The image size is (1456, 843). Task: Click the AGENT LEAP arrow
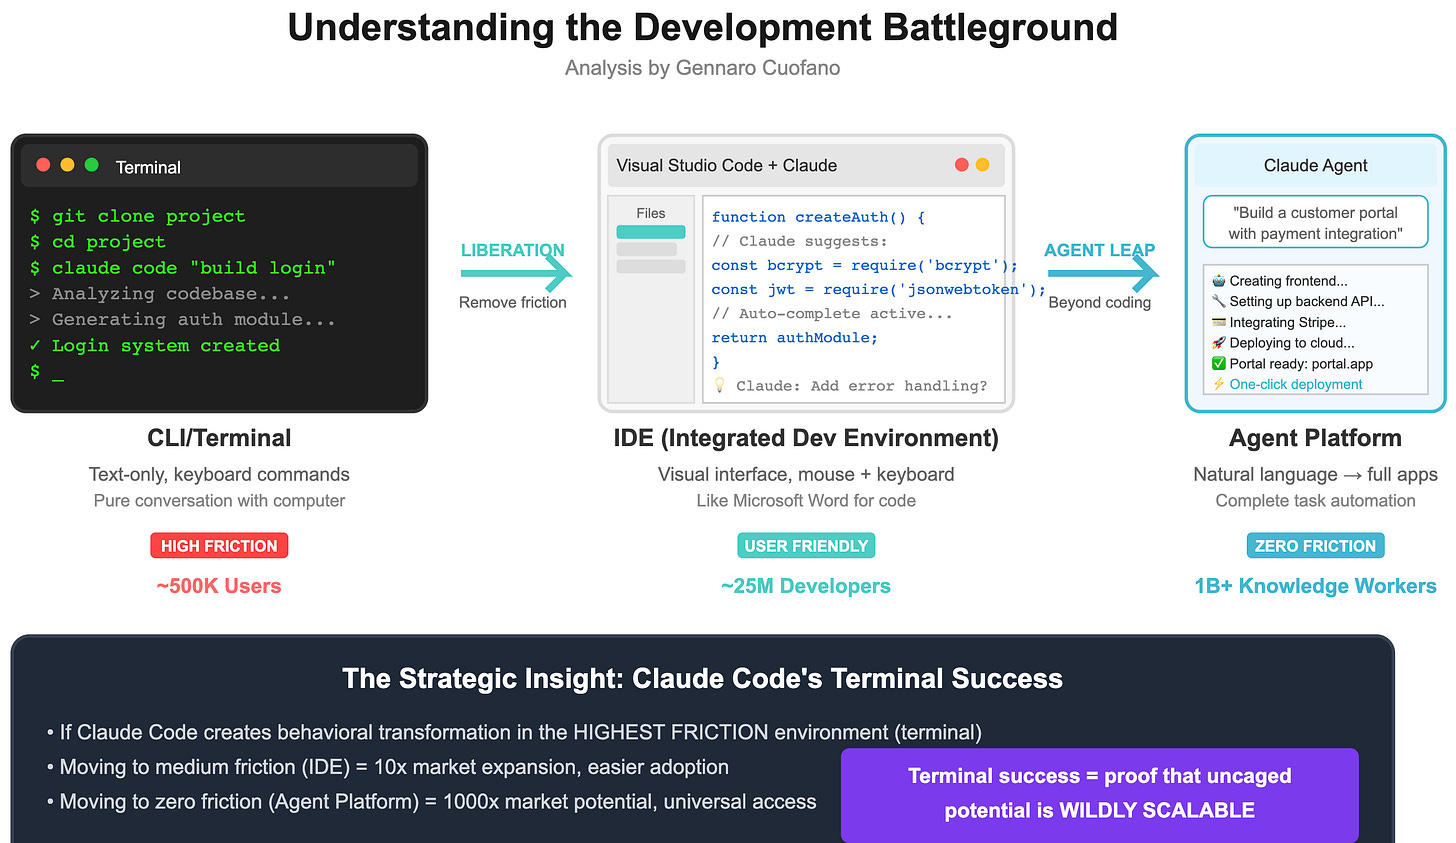click(x=1103, y=272)
